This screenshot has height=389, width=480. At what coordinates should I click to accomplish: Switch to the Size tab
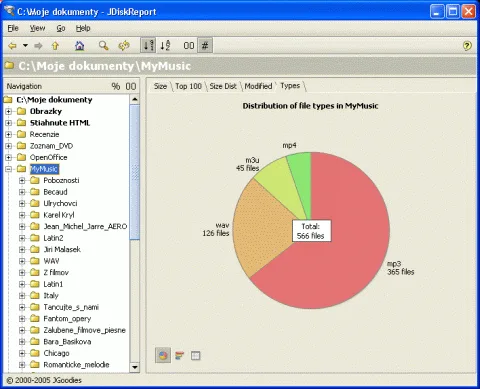click(x=160, y=86)
